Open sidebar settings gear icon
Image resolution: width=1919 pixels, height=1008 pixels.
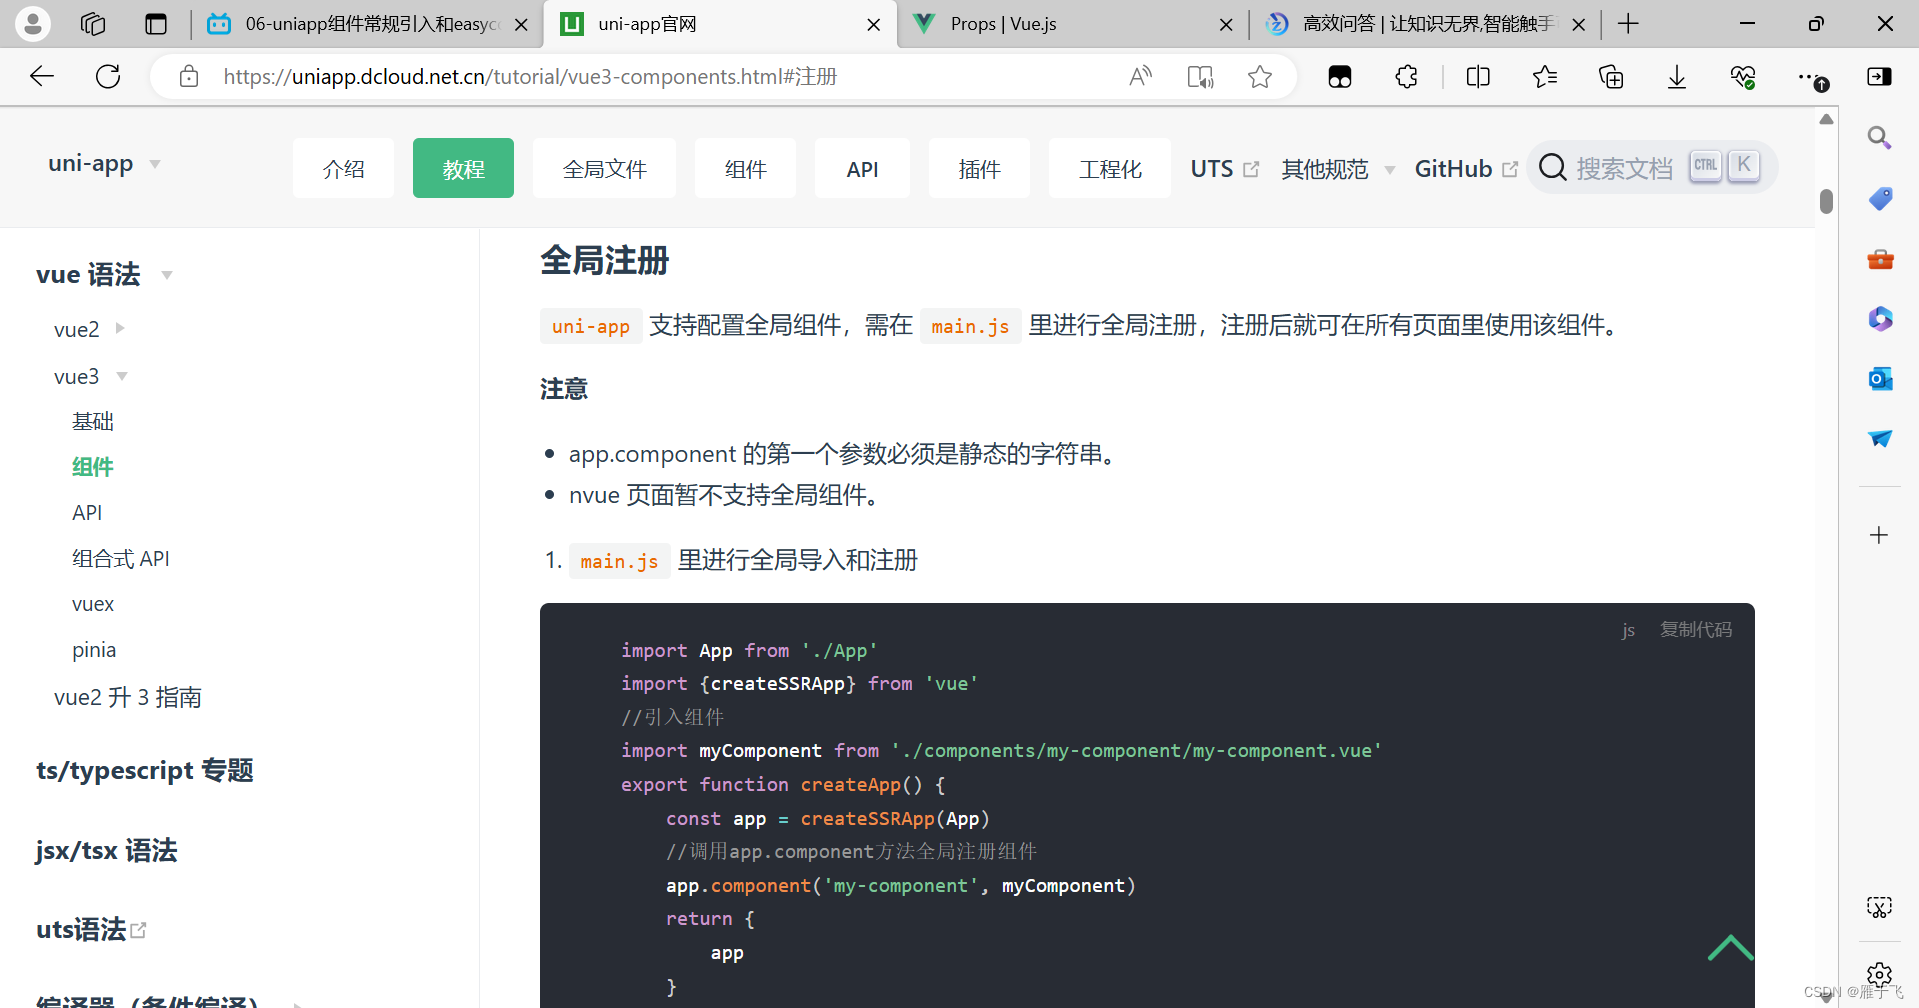(1879, 974)
